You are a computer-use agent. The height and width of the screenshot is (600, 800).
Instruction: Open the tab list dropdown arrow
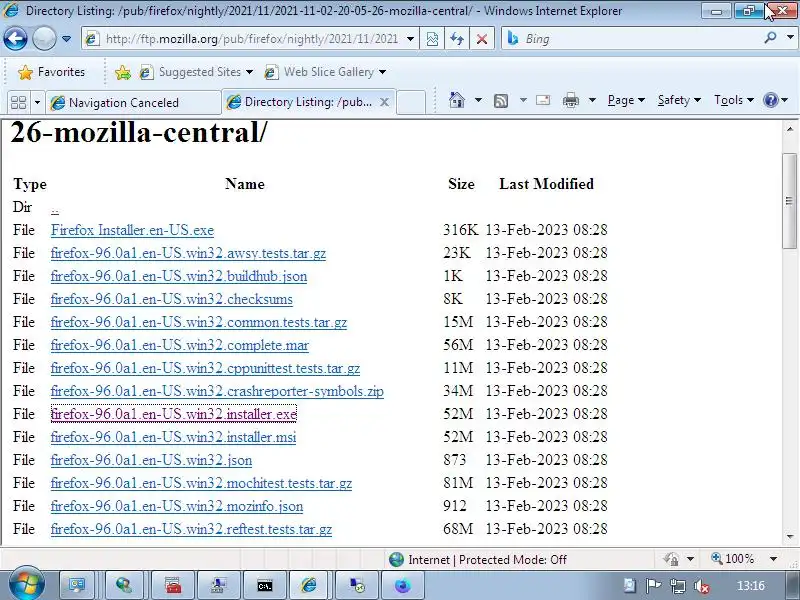coord(37,103)
